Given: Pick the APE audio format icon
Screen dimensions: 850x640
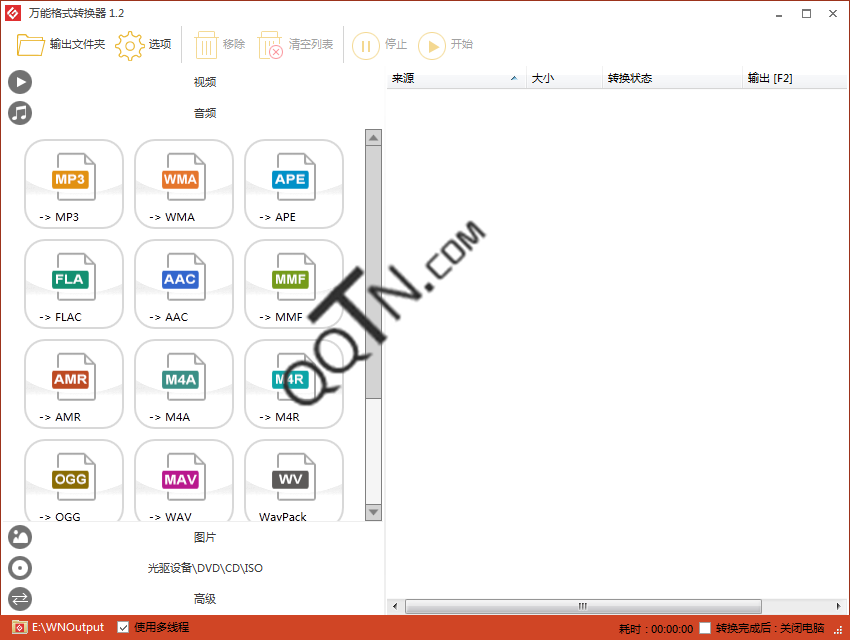Looking at the screenshot, I should [x=293, y=184].
